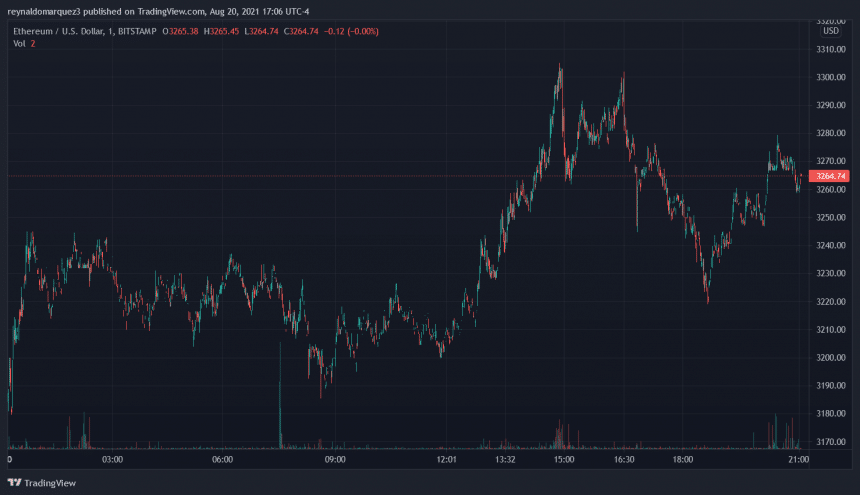Select the 3170.00 price axis label
The width and height of the screenshot is (860, 495).
coord(831,442)
